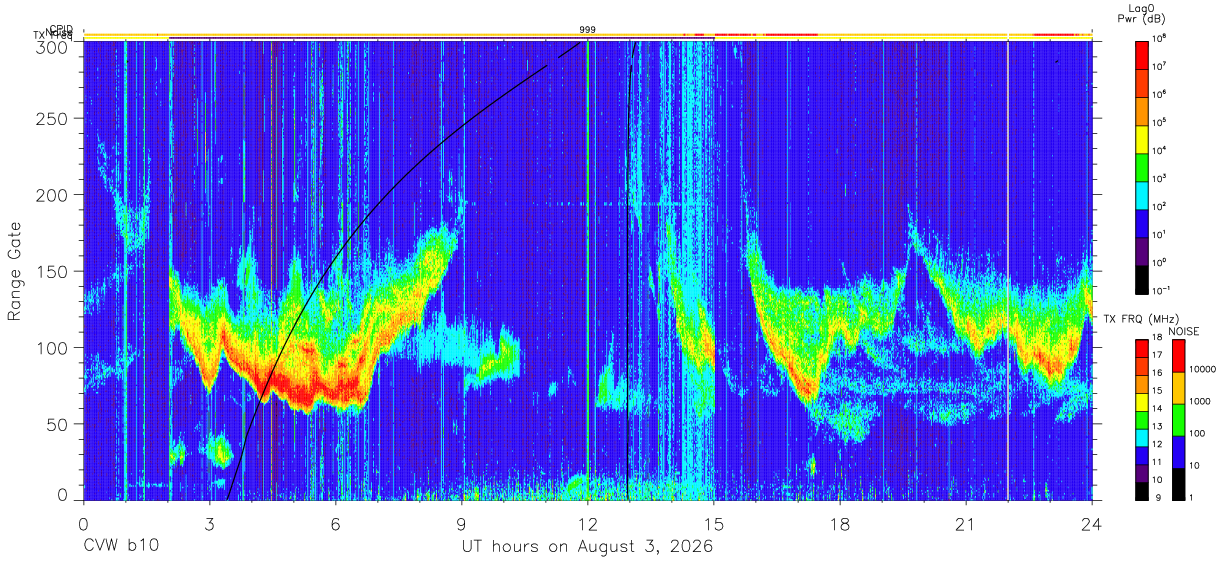Click the red segment of NOISE colorbar
This screenshot has width=1228, height=567.
(x=1178, y=355)
